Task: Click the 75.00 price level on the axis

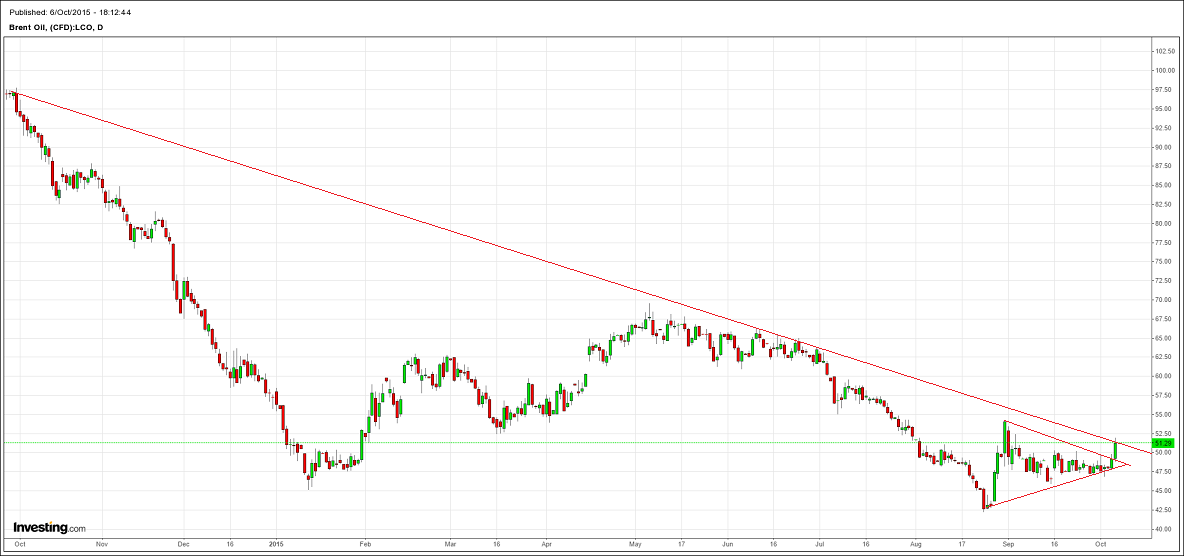Action: pyautogui.click(x=1164, y=261)
